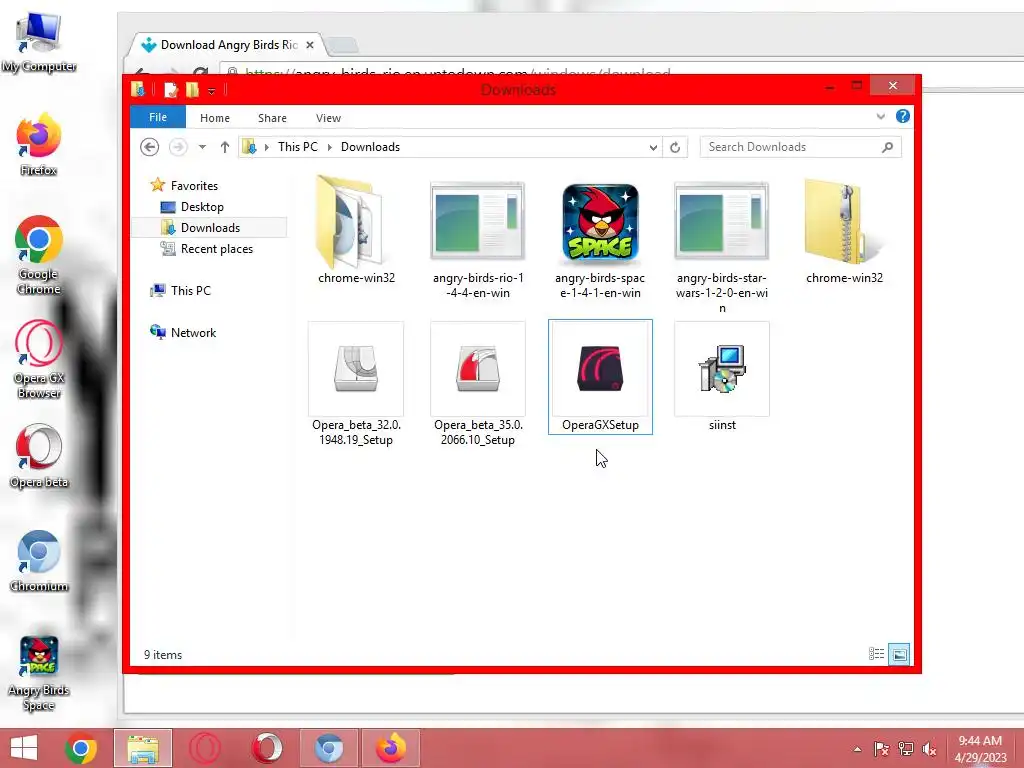This screenshot has height=768, width=1024.
Task: Select Opera_beta_35.0.2066.10_Setup file
Action: [x=477, y=384]
